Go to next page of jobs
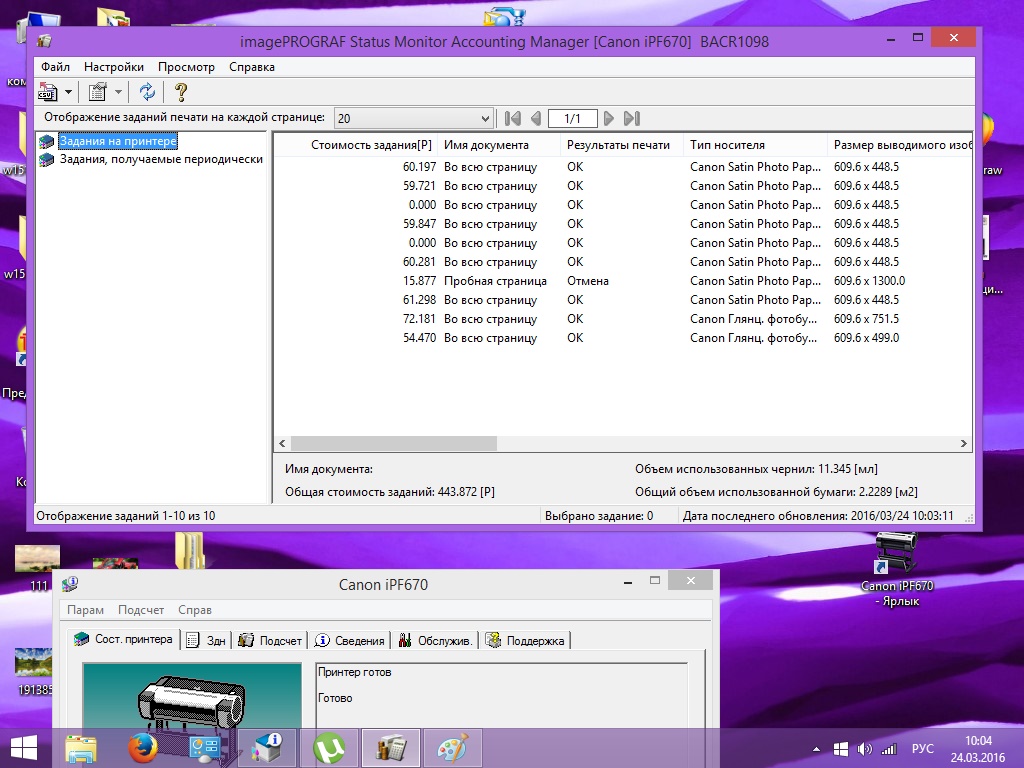Viewport: 1024px width, 768px height. pyautogui.click(x=609, y=118)
